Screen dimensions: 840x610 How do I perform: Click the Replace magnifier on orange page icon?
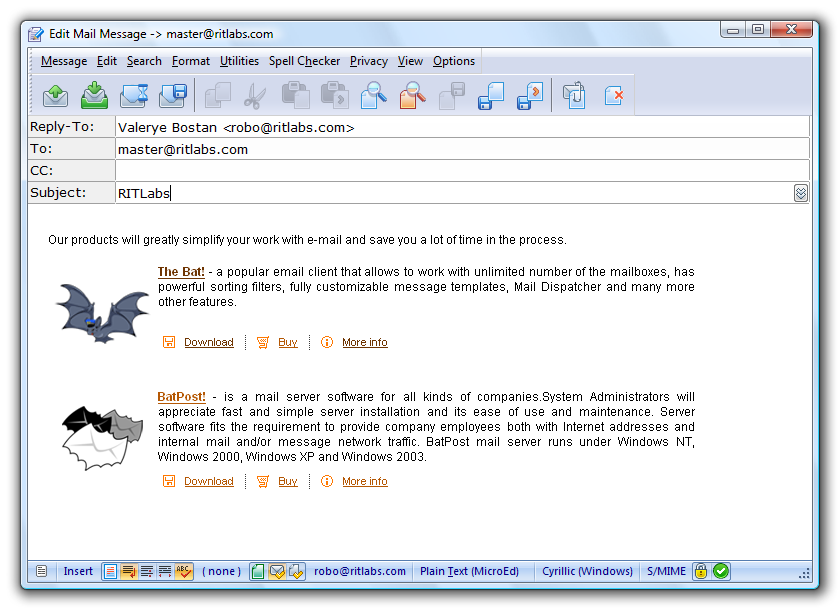pos(412,95)
